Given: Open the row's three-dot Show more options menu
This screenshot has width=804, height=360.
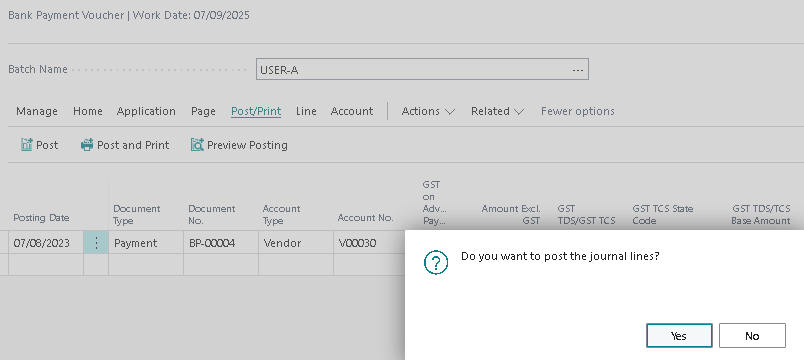Looking at the screenshot, I should [96, 243].
